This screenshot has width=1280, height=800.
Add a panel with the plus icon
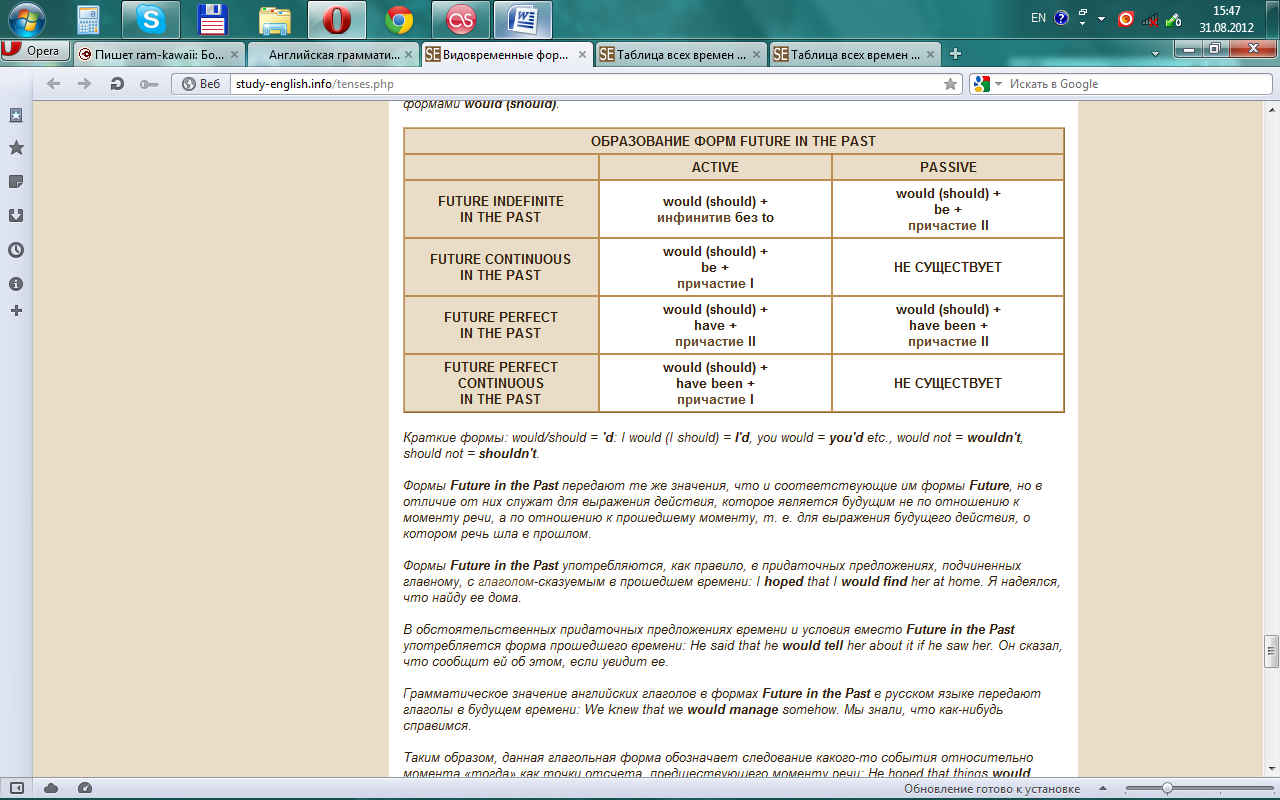tap(16, 311)
